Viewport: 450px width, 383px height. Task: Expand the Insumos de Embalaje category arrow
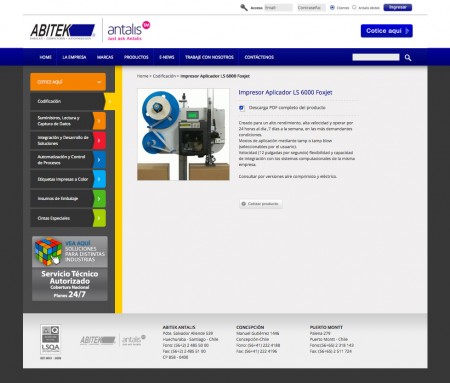tap(99, 199)
